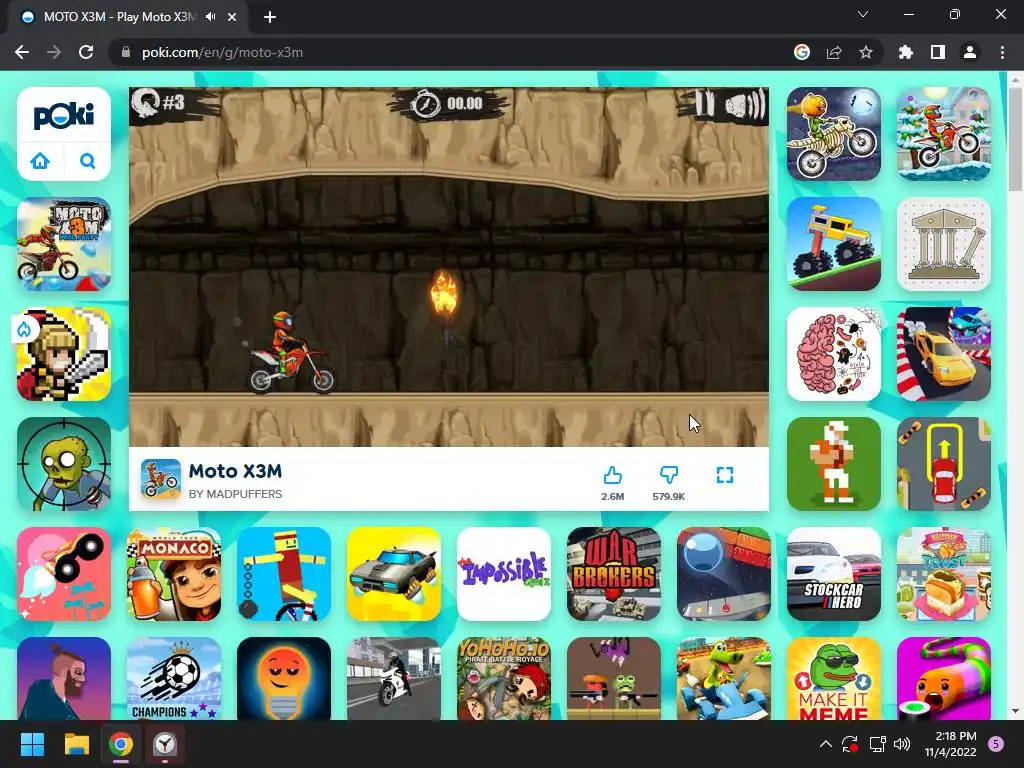The width and height of the screenshot is (1024, 768).
Task: Enter fullscreen mode for the game
Action: click(x=725, y=475)
